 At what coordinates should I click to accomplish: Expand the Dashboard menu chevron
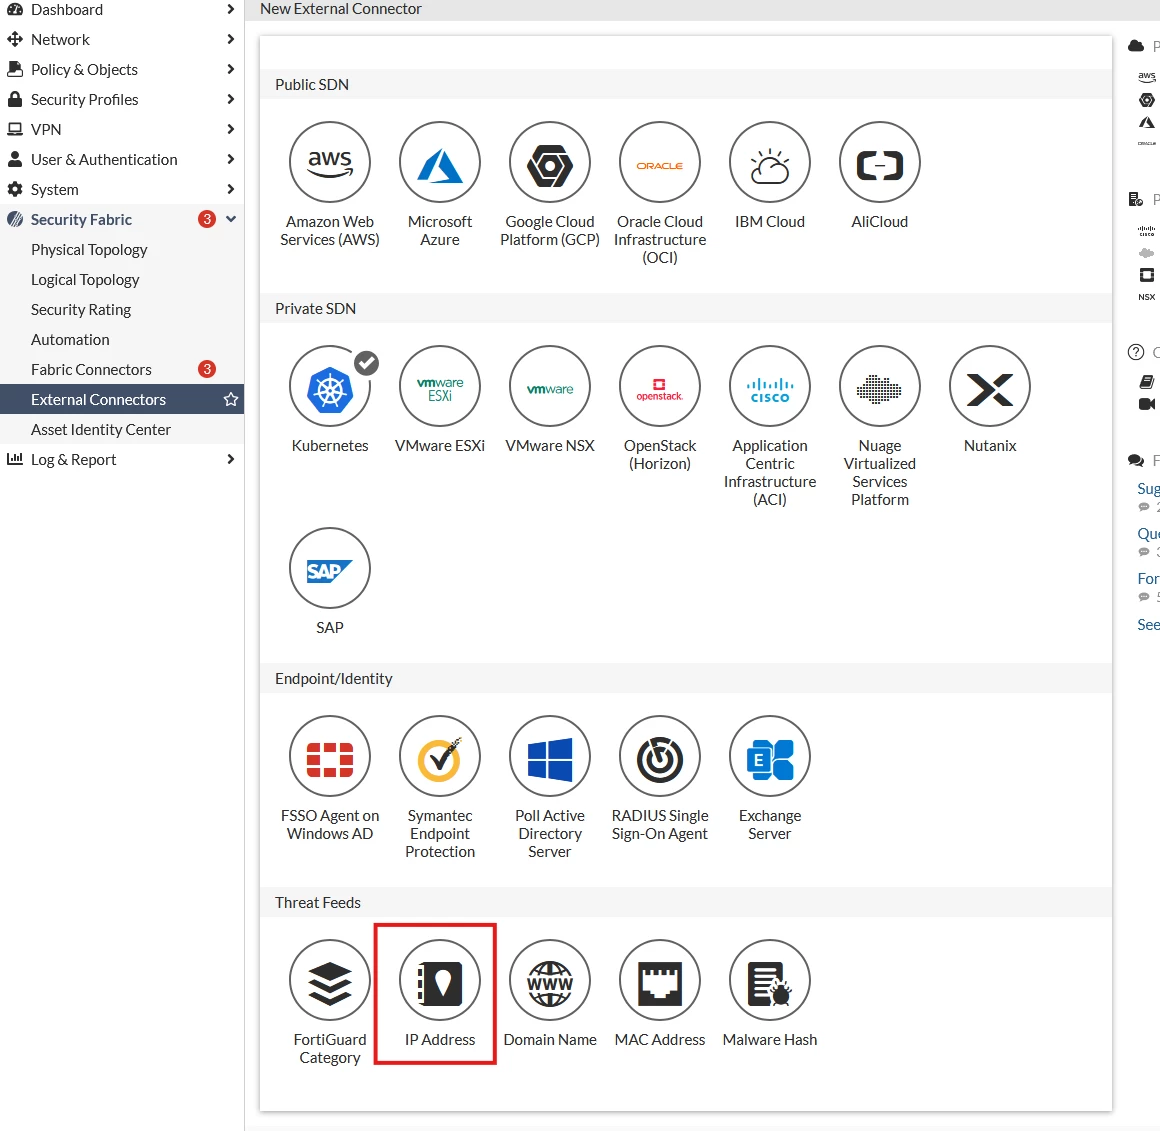231,10
